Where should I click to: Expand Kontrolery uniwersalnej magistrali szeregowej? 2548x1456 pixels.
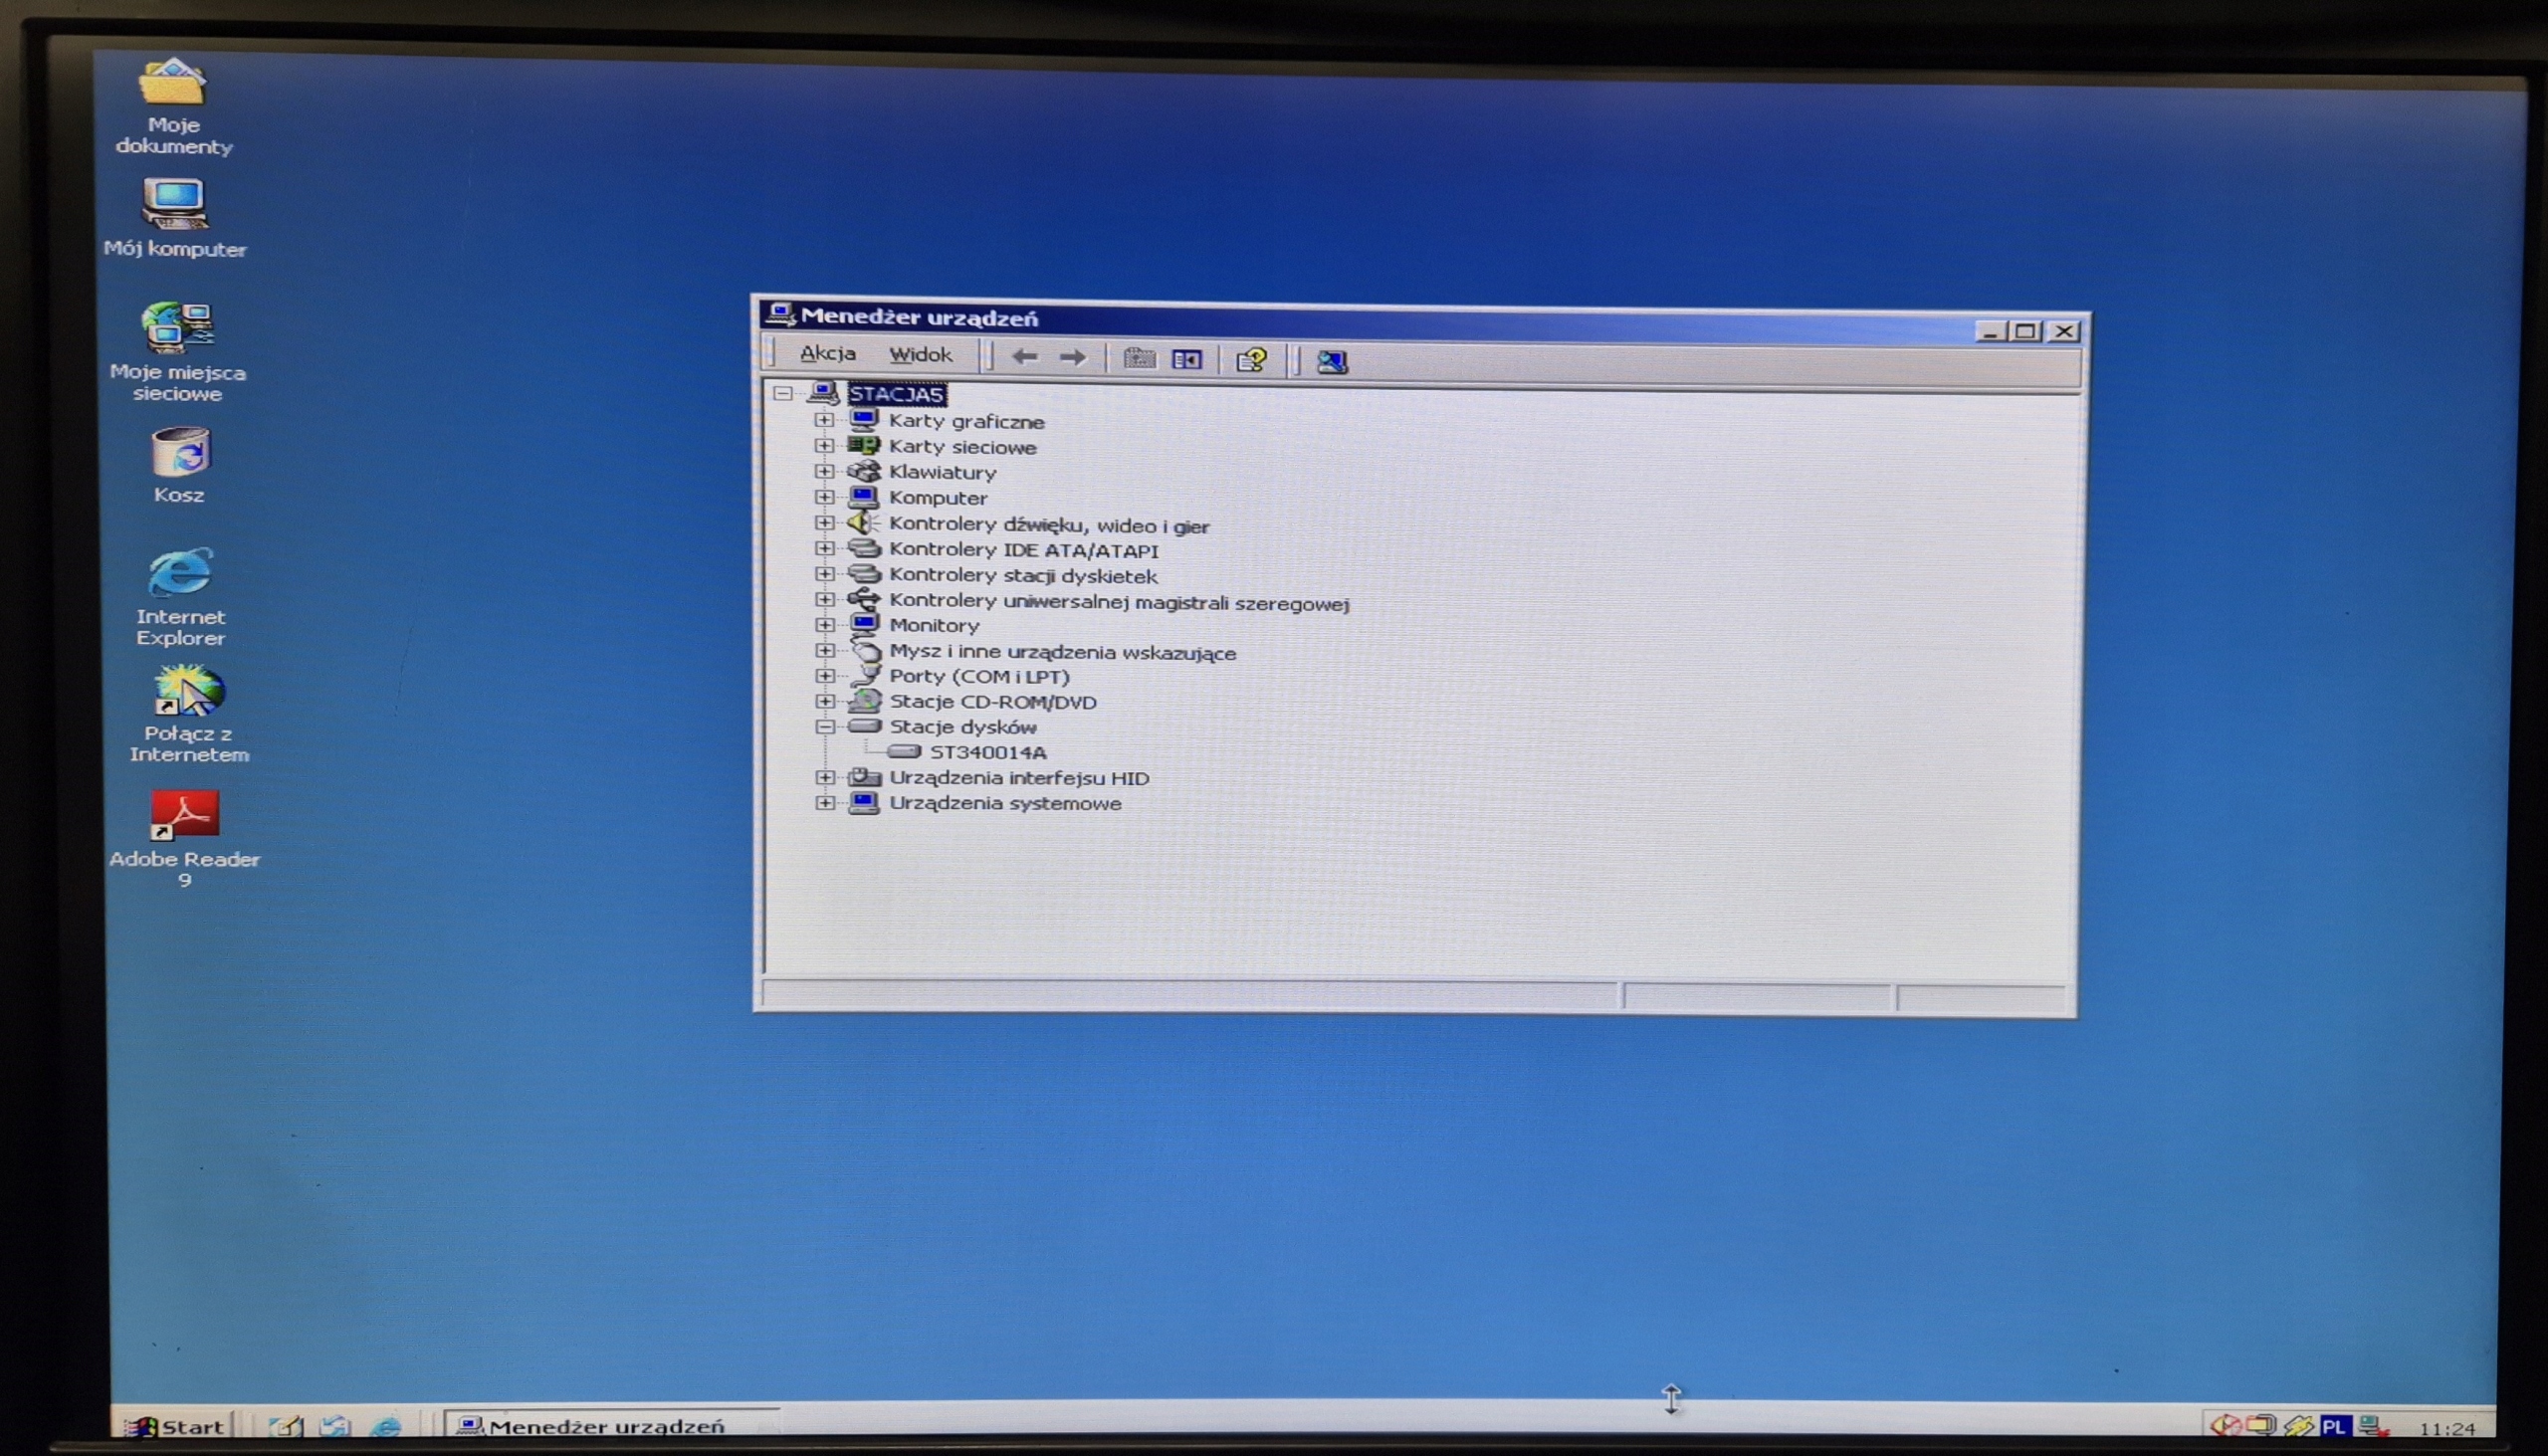[x=824, y=599]
